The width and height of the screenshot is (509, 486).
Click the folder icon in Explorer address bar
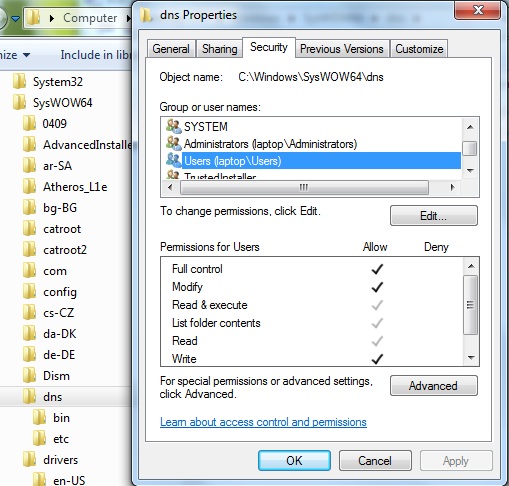click(x=34, y=17)
